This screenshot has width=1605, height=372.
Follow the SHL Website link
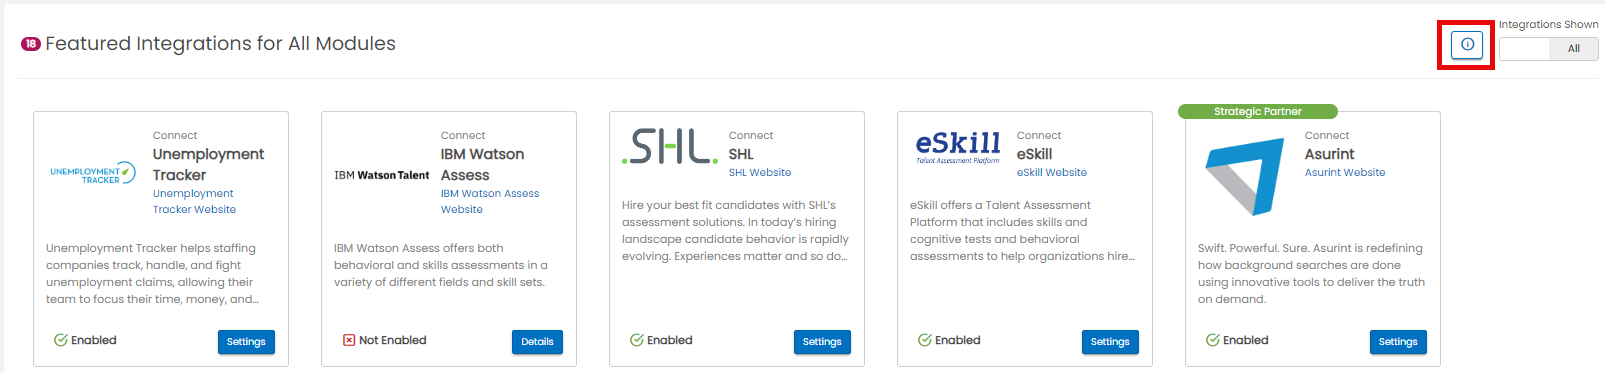pos(760,172)
